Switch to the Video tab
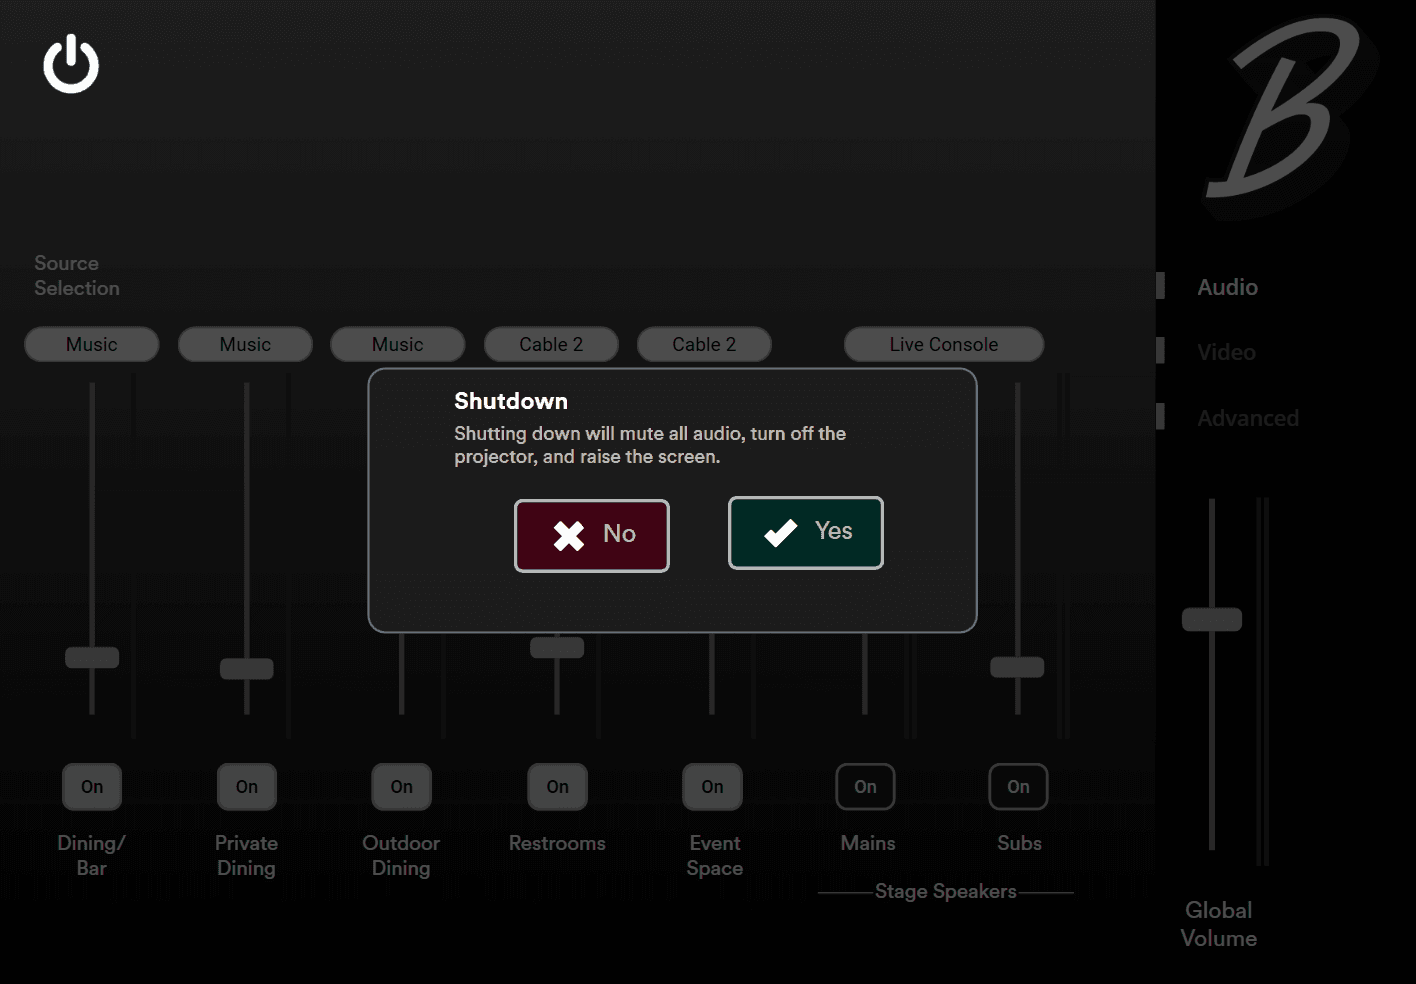1416x984 pixels. [1226, 352]
